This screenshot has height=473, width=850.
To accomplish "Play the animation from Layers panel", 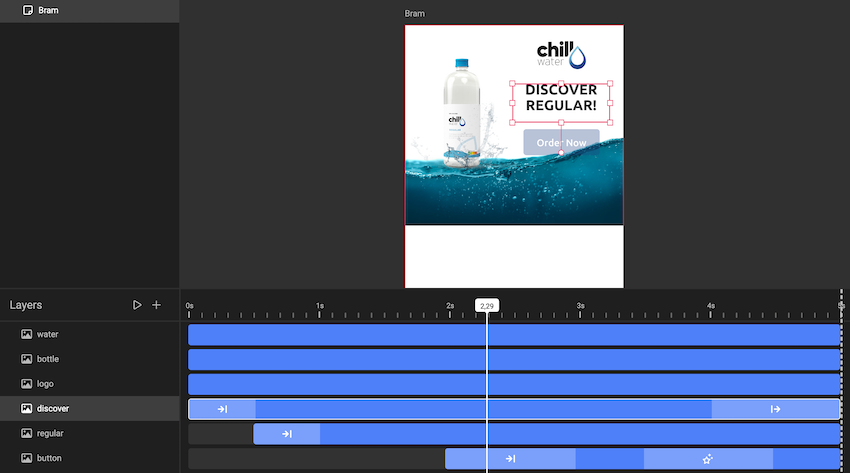I will [x=137, y=305].
